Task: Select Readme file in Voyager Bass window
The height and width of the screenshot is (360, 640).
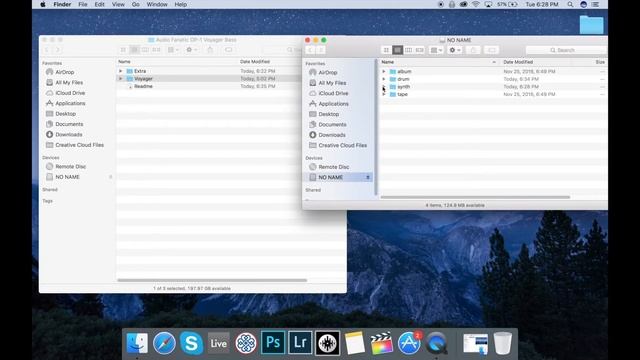Action: [x=143, y=87]
